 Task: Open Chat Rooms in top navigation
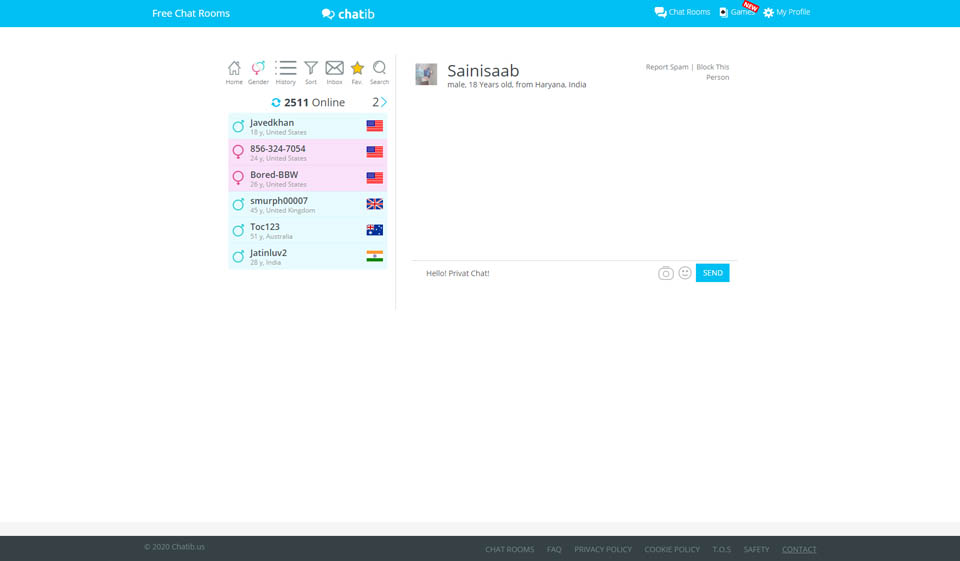point(682,12)
